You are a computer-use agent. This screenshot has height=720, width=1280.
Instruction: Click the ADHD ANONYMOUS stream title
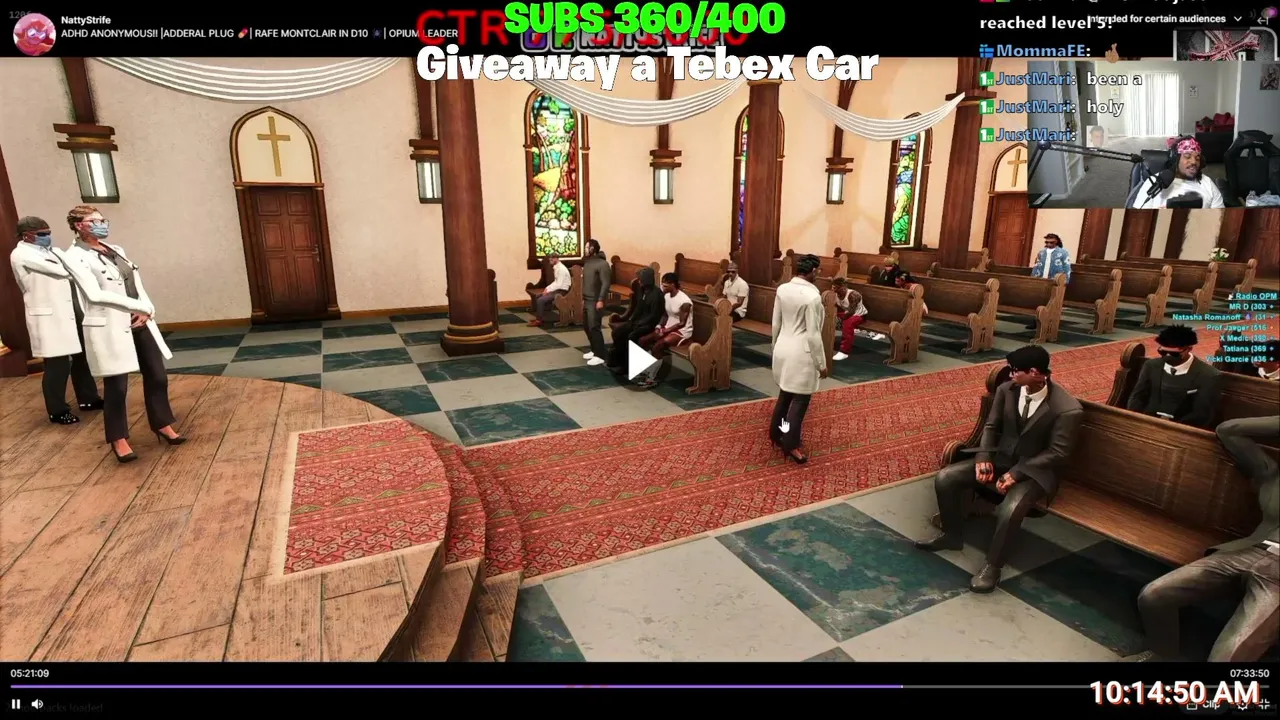pos(259,34)
